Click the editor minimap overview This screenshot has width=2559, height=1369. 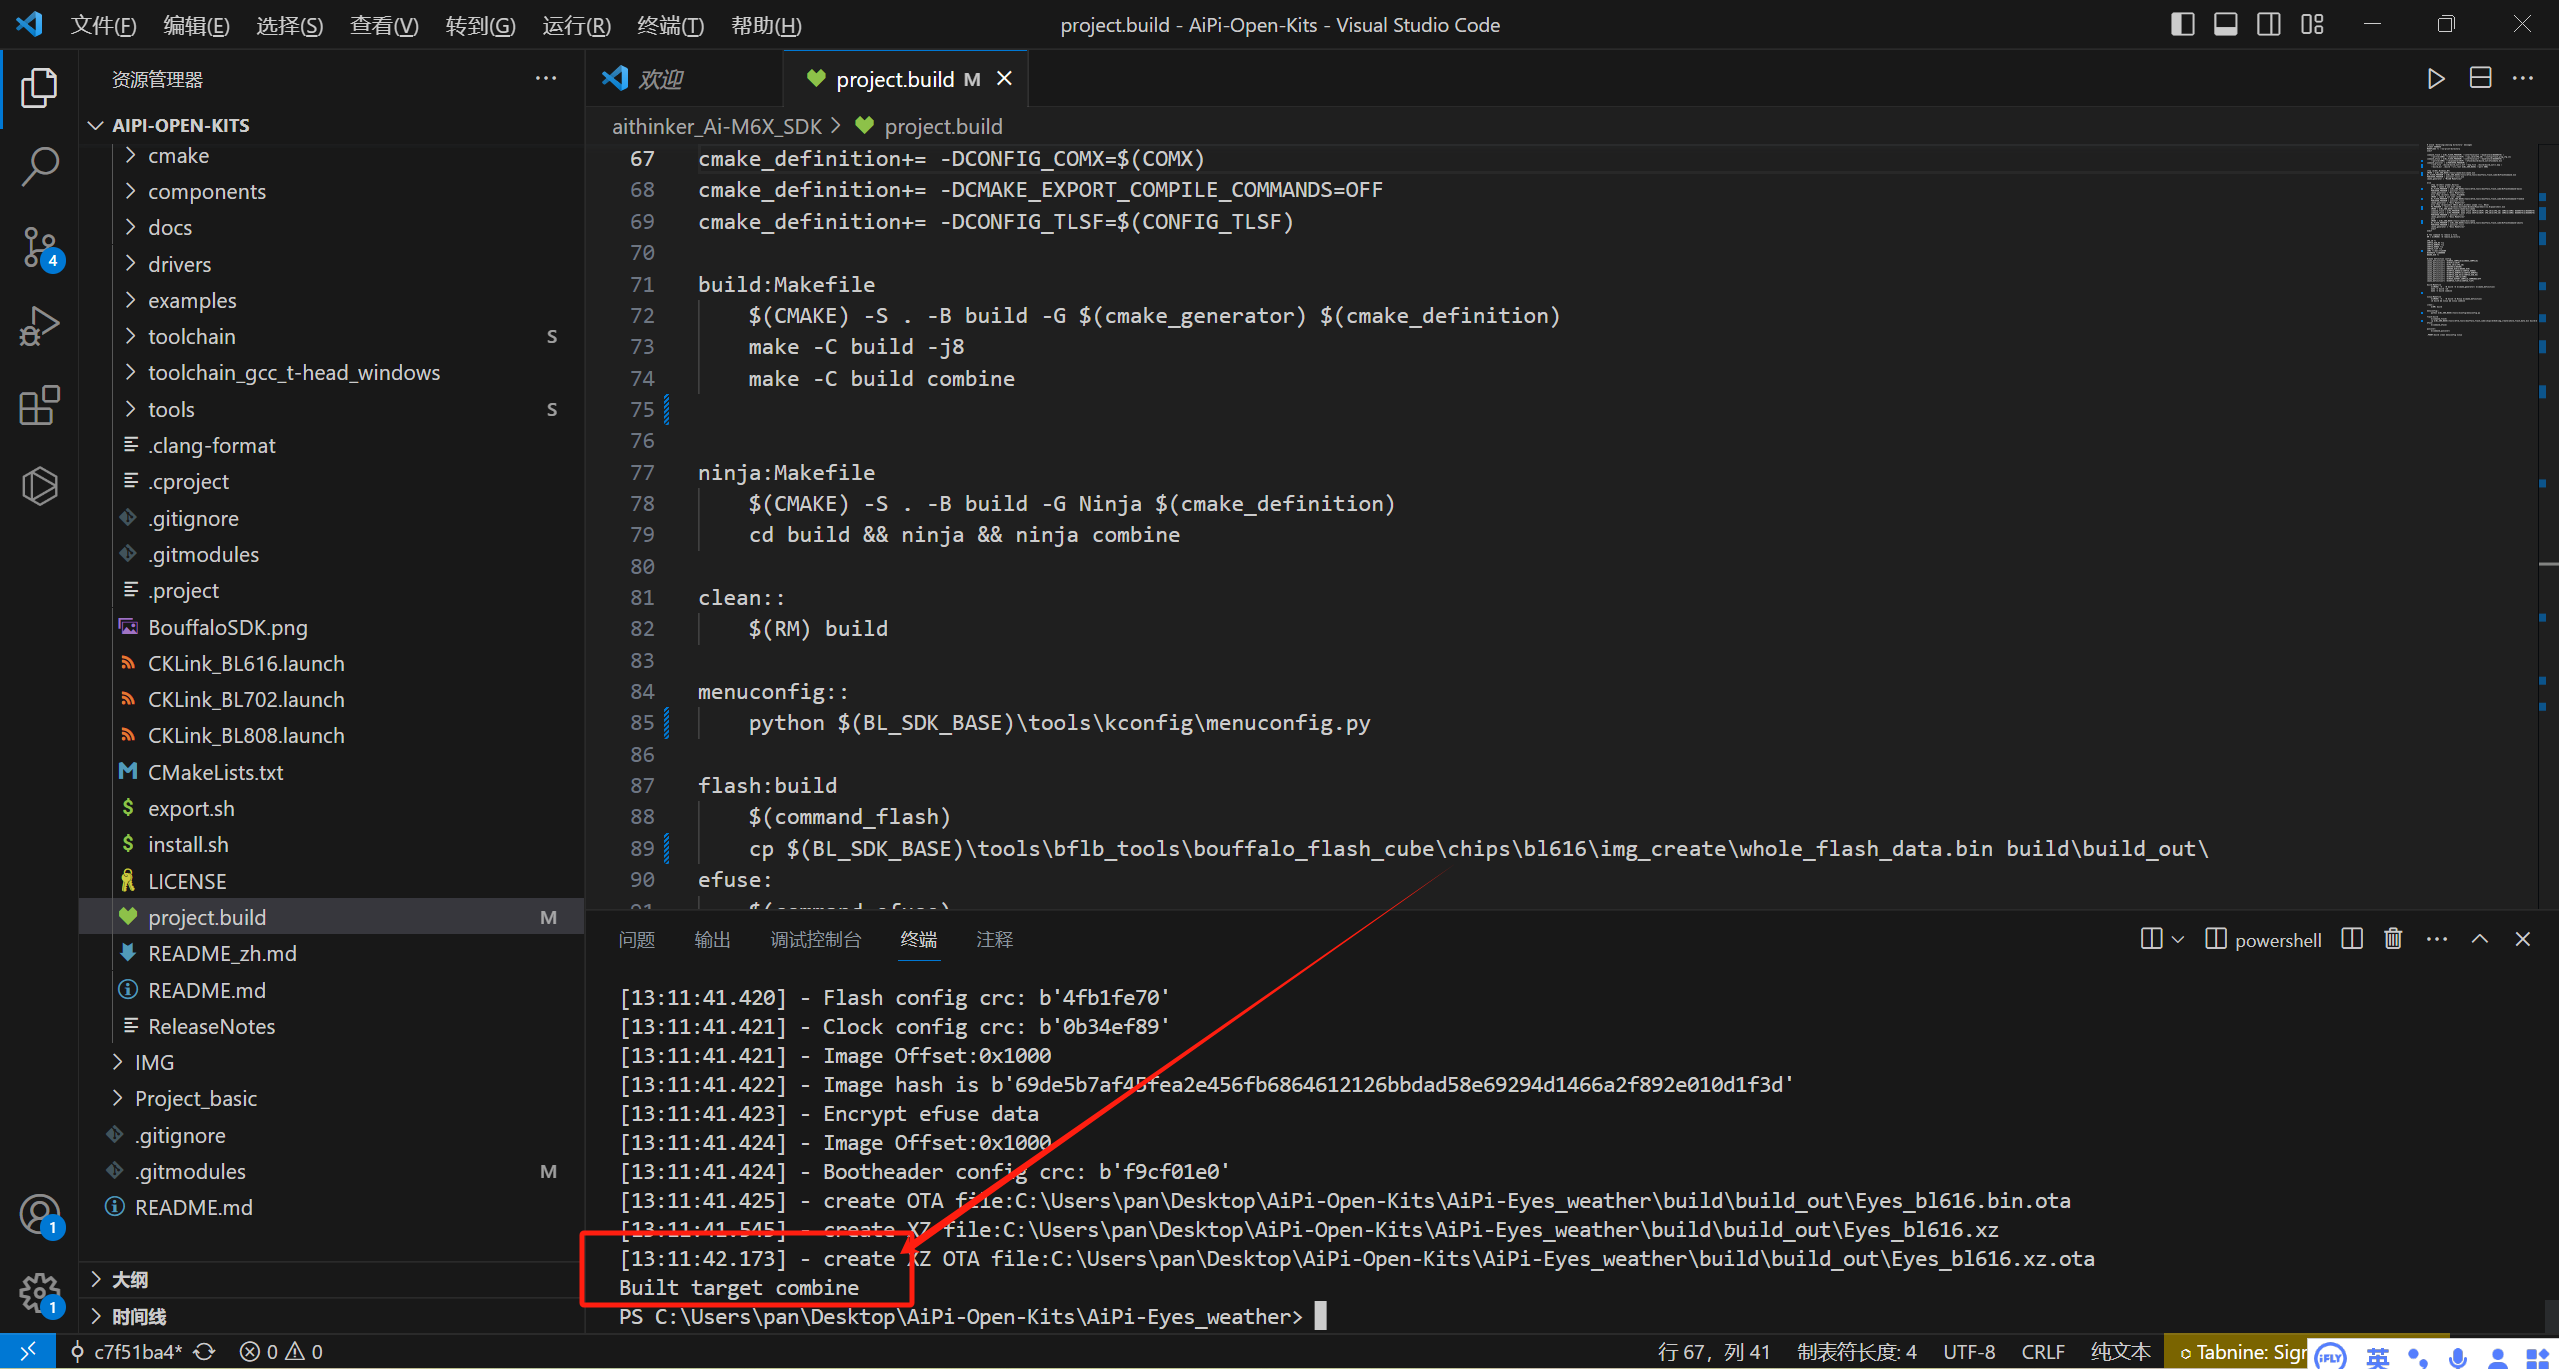2480,240
